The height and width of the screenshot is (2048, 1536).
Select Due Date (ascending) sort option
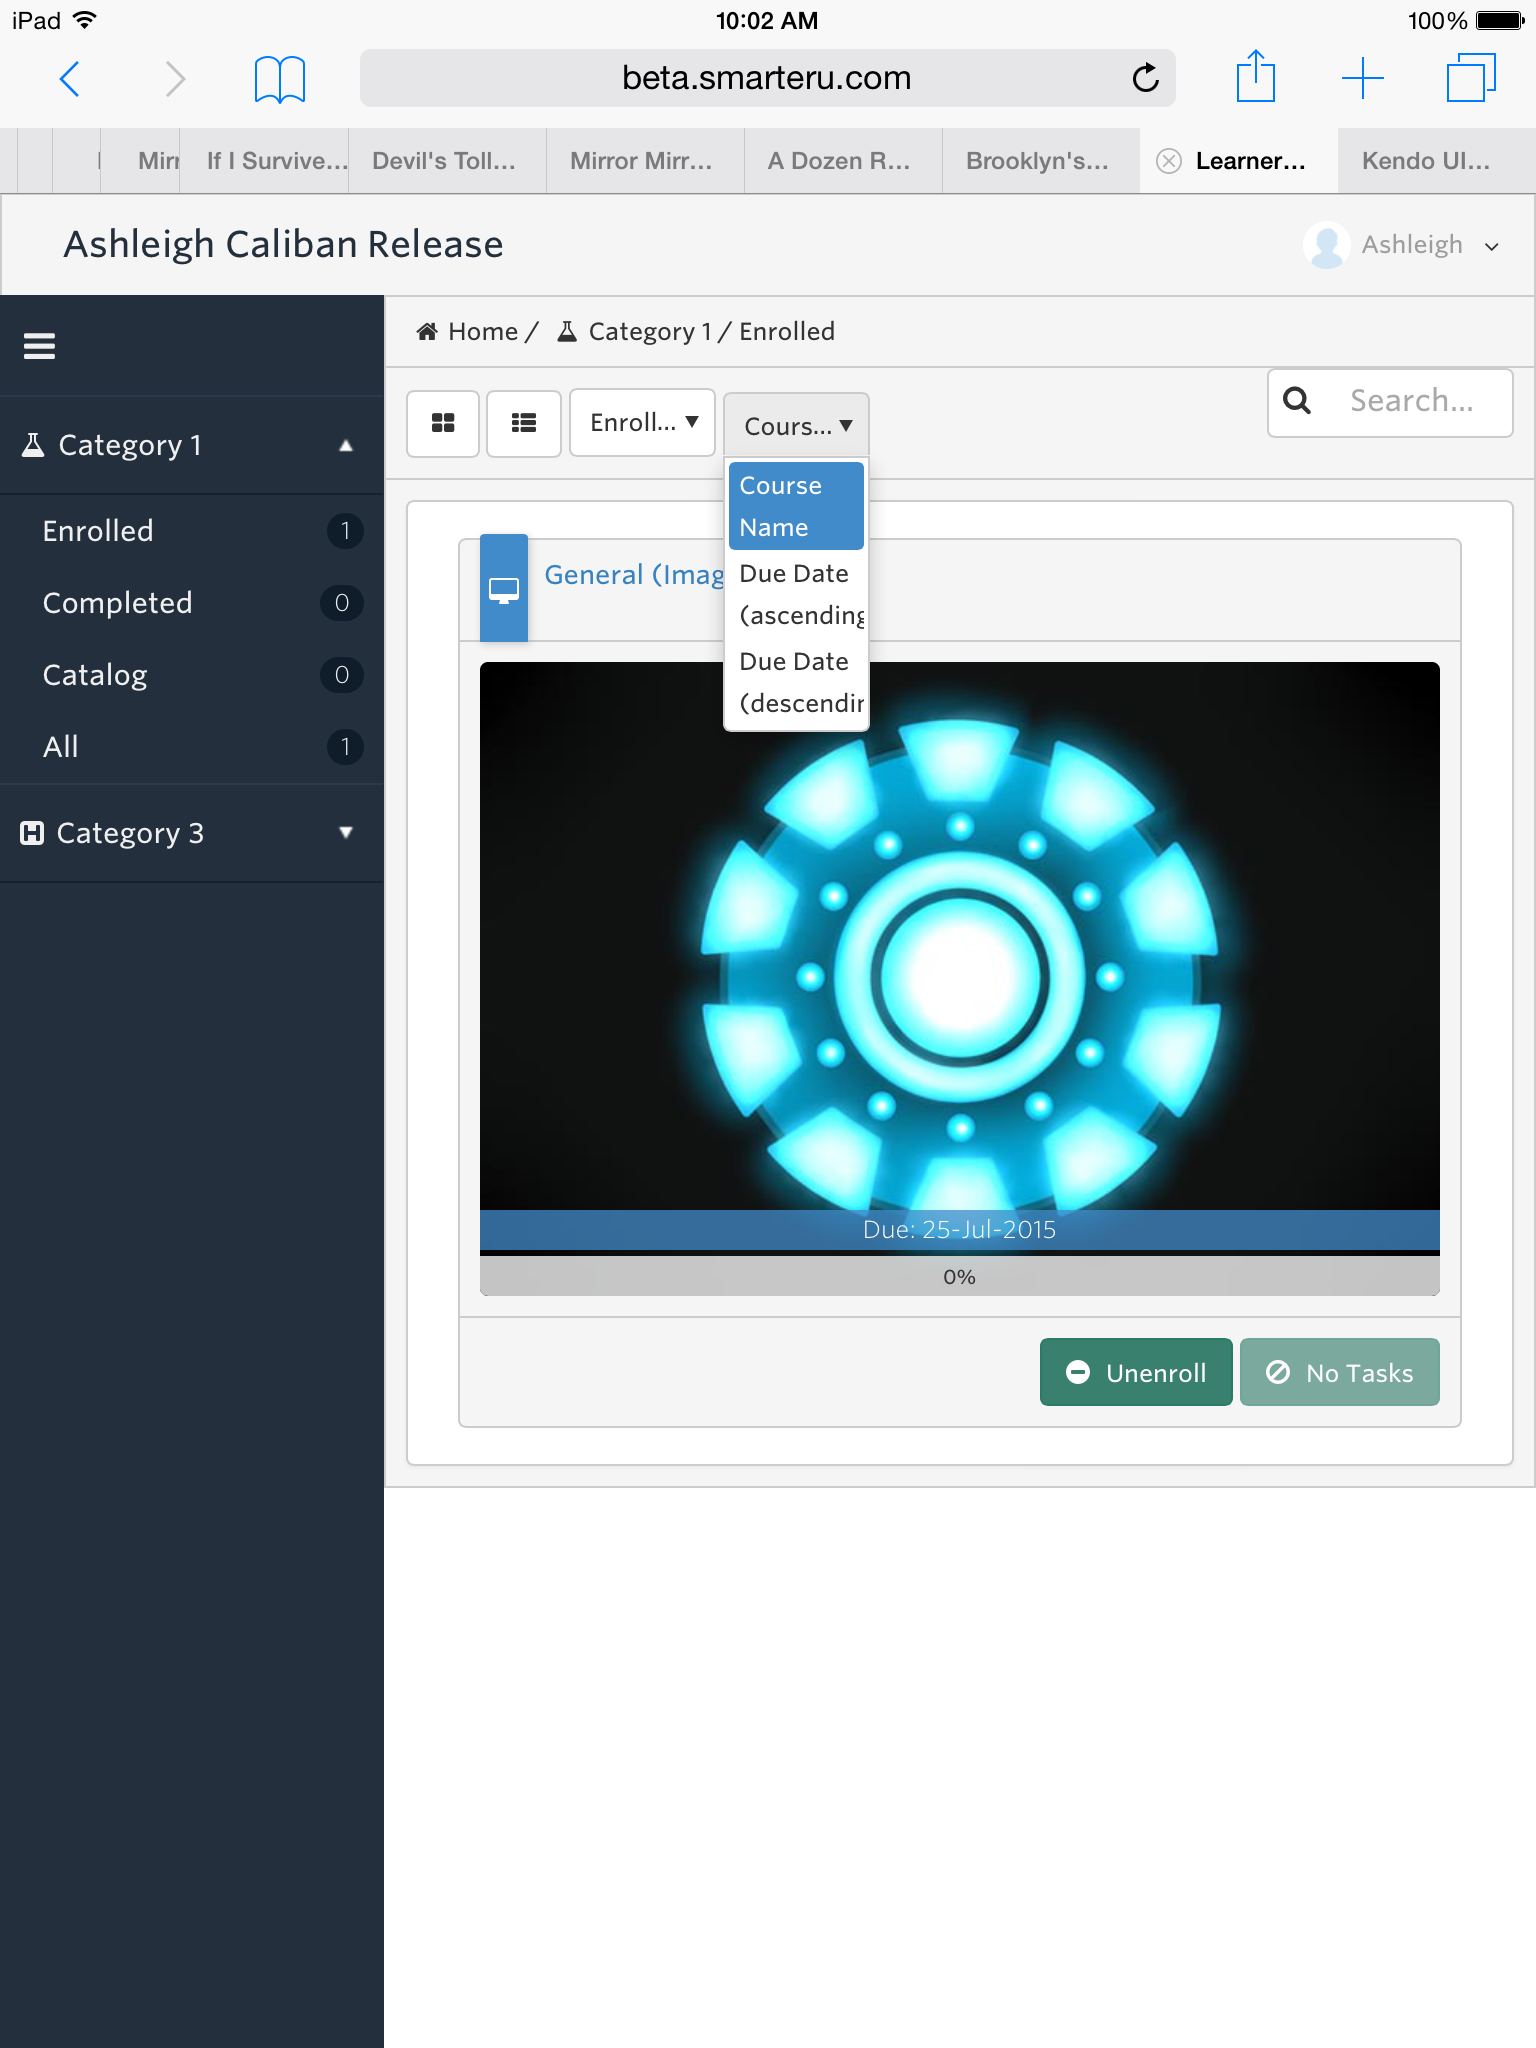click(x=796, y=594)
